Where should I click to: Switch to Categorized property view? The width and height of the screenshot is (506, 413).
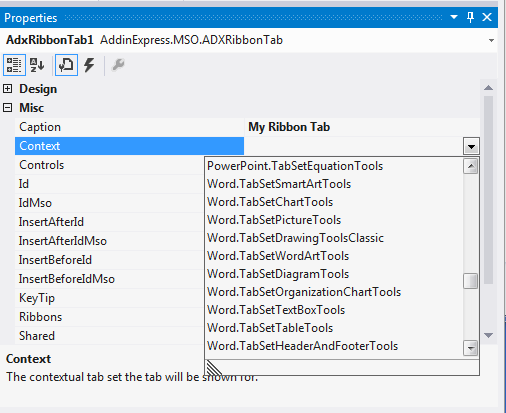[14, 65]
